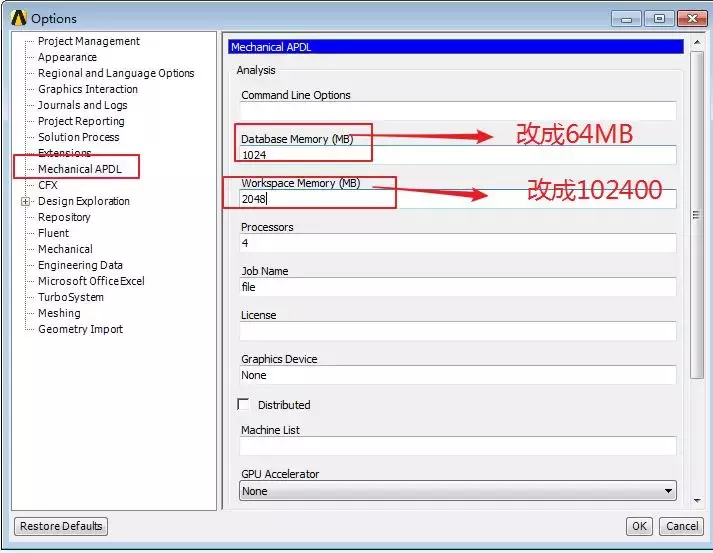This screenshot has height=553, width=713.
Task: Select Regional and Language Options
Action: (116, 73)
